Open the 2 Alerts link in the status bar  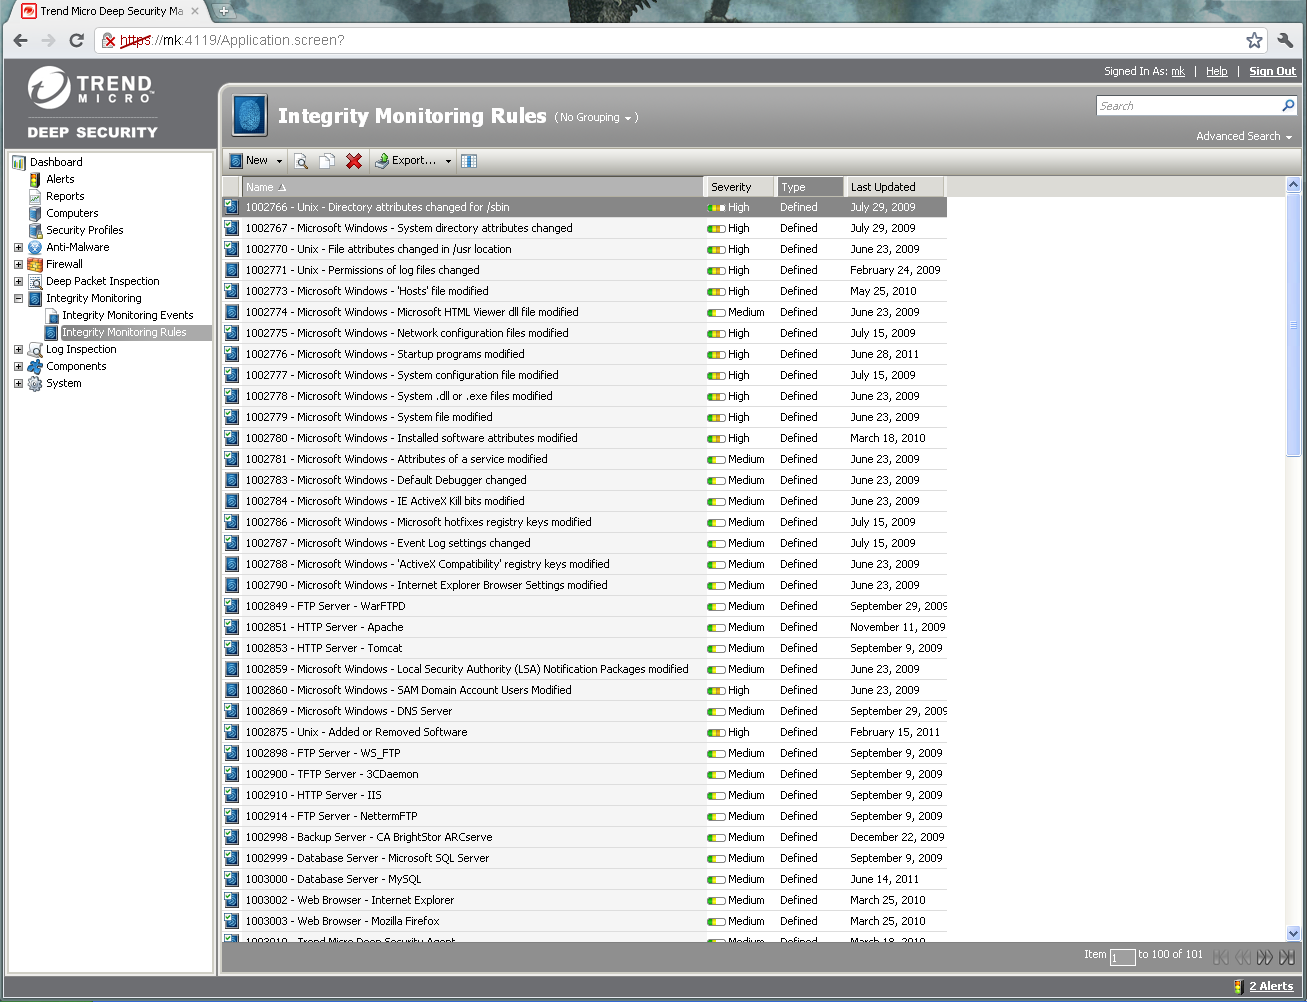pyautogui.click(x=1271, y=987)
